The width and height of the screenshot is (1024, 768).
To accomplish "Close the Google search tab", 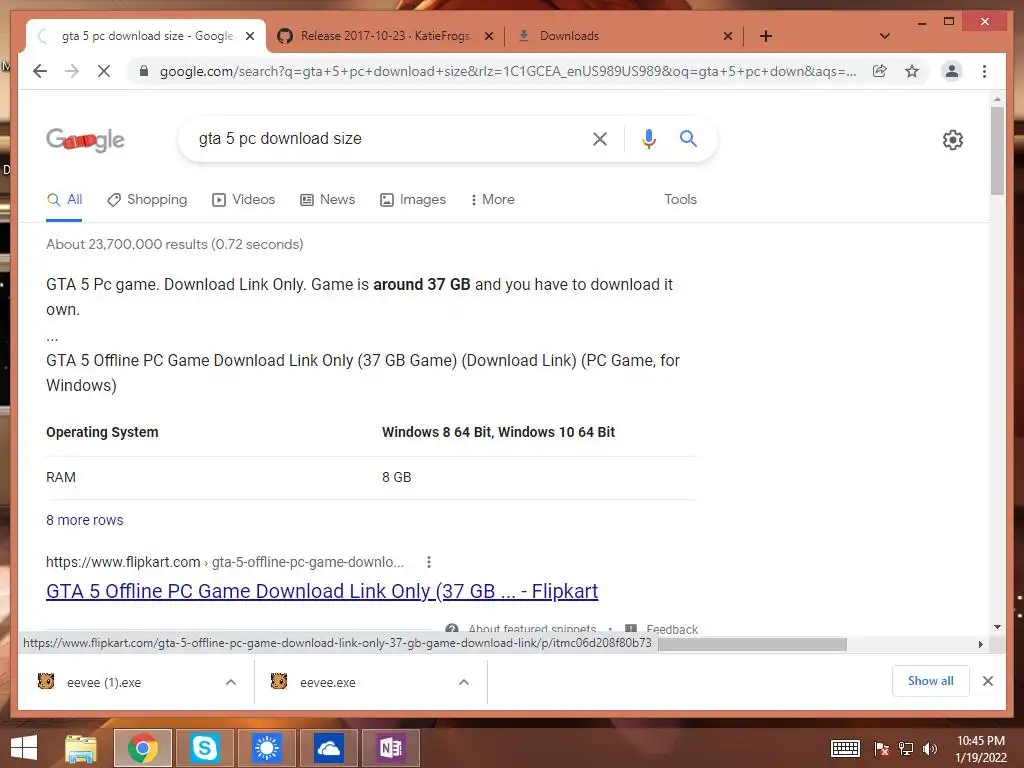I will [x=249, y=36].
